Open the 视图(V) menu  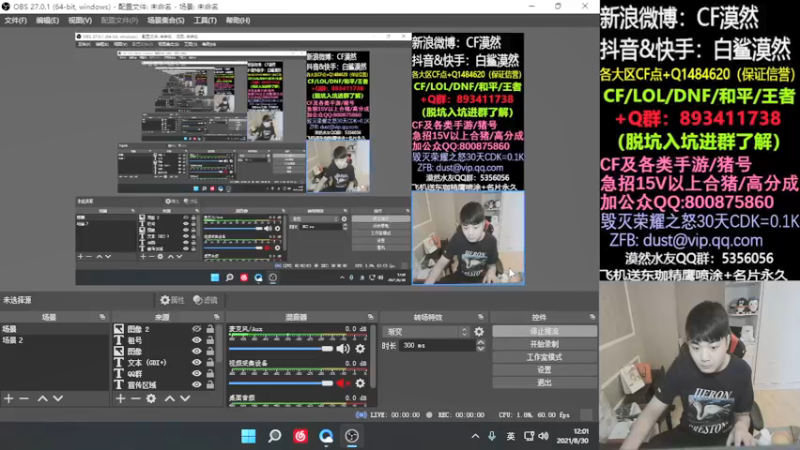point(80,20)
